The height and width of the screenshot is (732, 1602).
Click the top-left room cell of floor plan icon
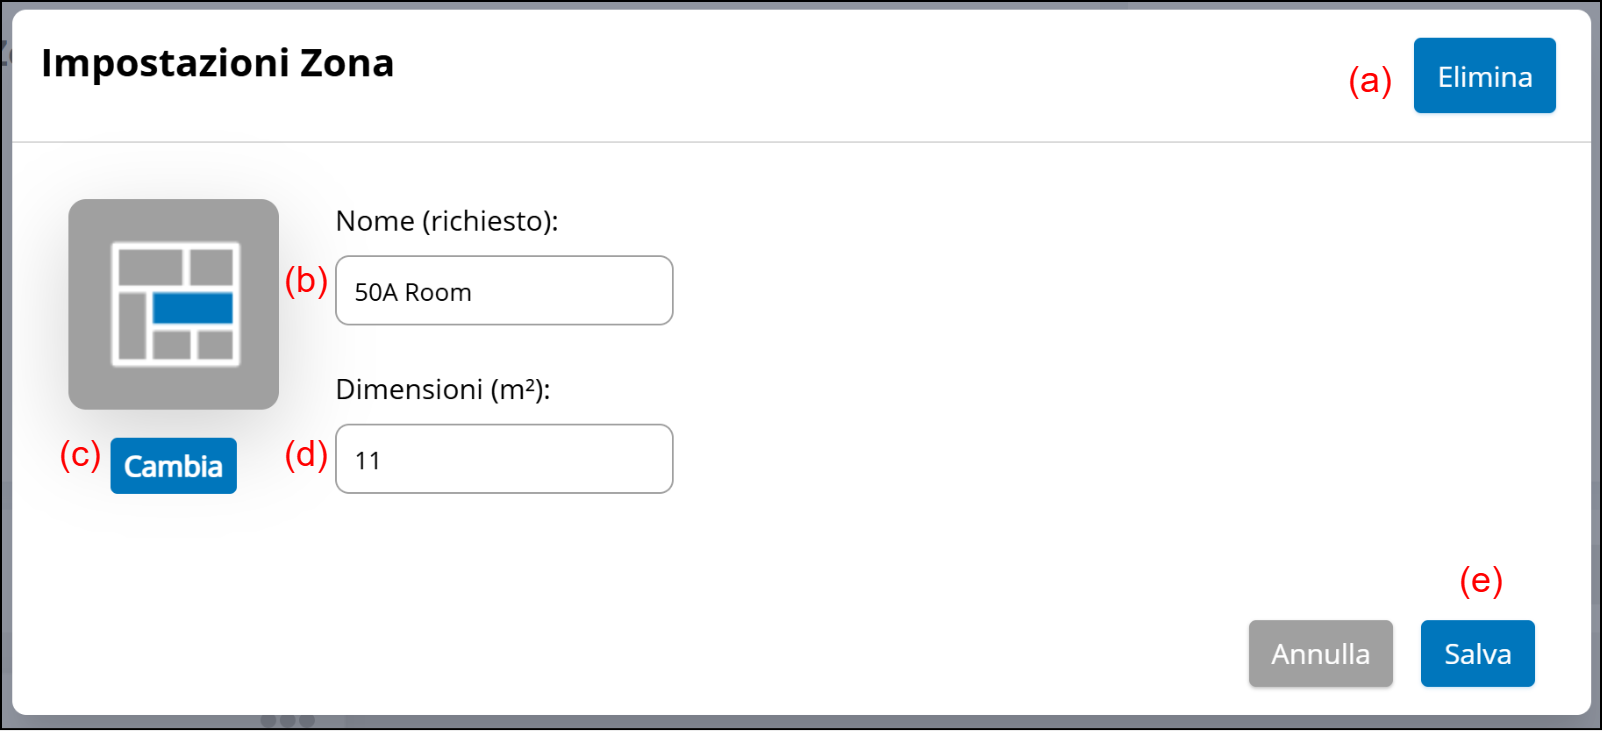150,268
